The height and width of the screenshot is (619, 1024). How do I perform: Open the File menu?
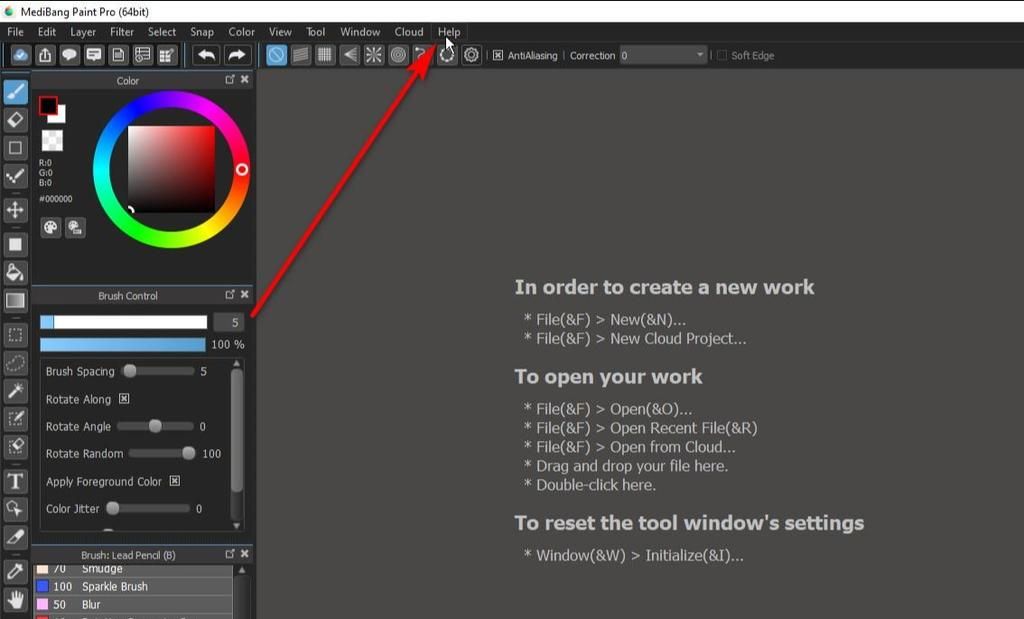(16, 32)
